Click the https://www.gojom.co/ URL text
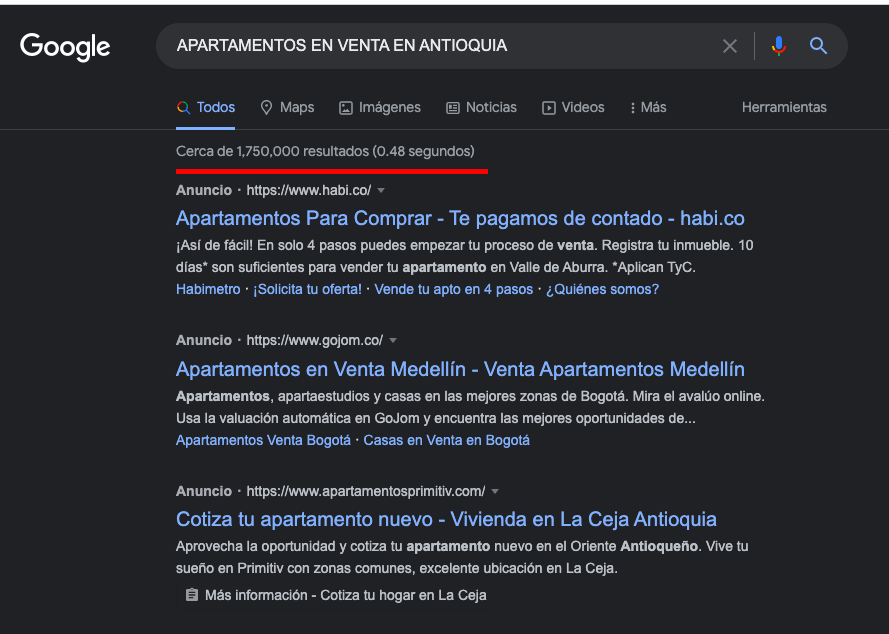Image resolution: width=889 pixels, height=634 pixels. (x=315, y=341)
